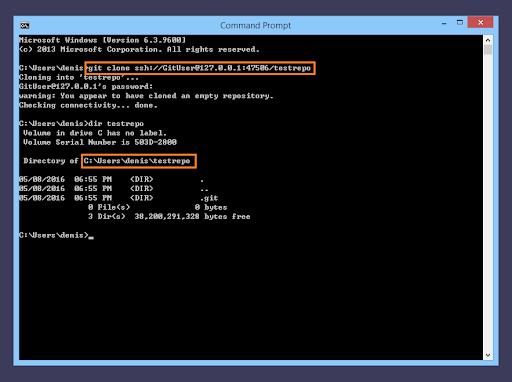Click the Microsoft Windows version line
The width and height of the screenshot is (512, 382).
(102, 40)
